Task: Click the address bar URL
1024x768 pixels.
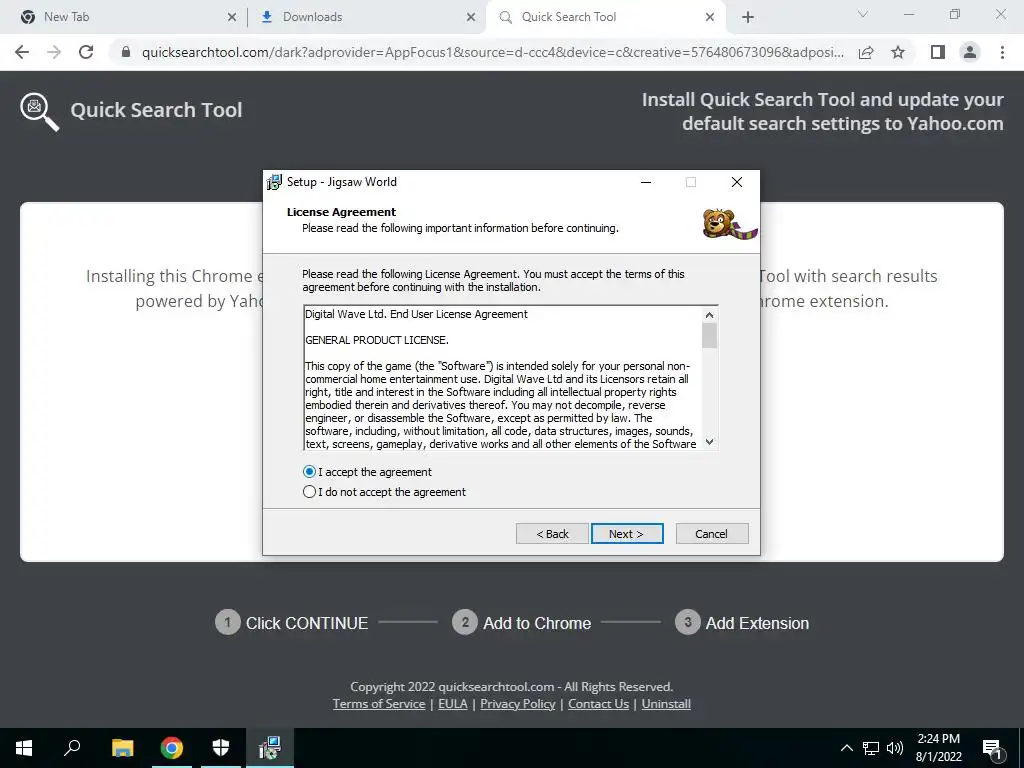Action: [492, 52]
